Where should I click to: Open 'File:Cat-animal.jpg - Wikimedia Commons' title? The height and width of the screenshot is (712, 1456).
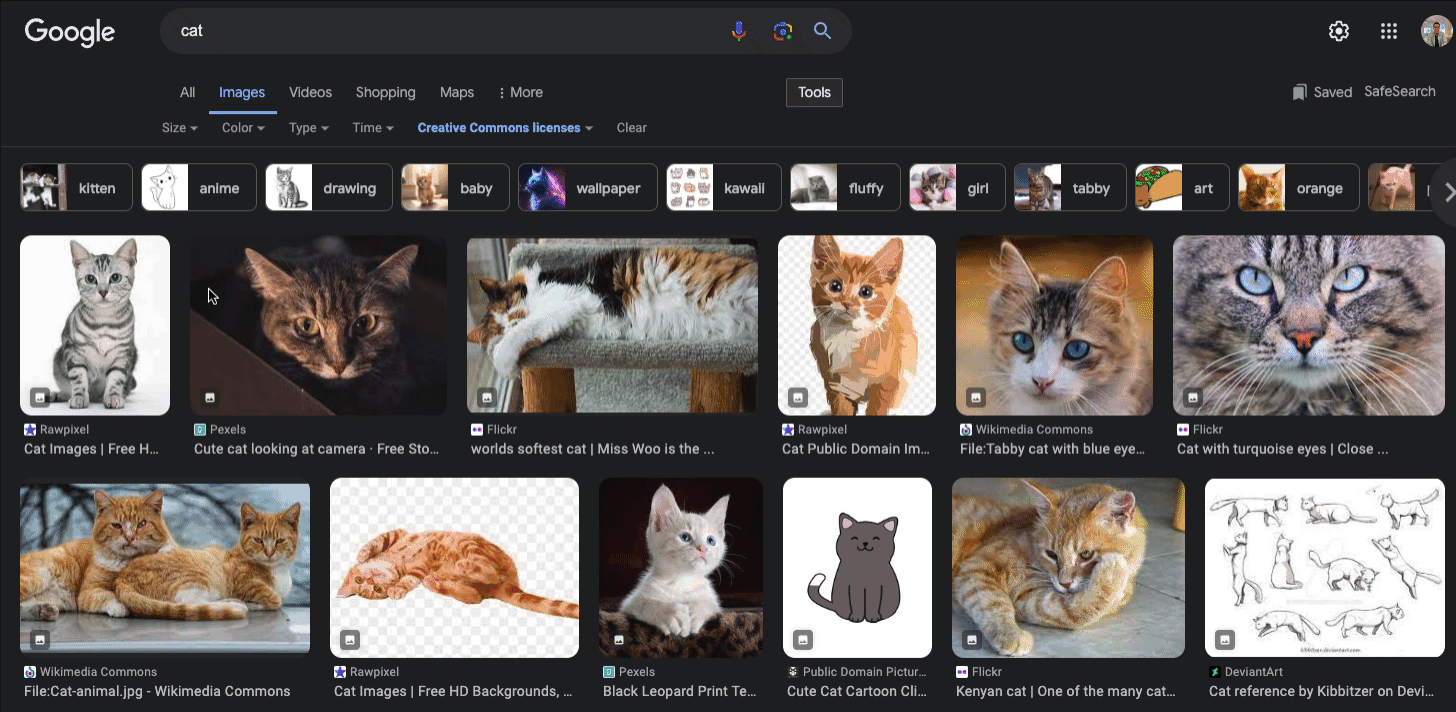(x=157, y=691)
